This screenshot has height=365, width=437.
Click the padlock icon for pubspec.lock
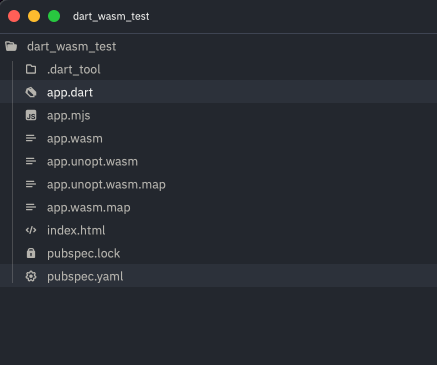31,253
